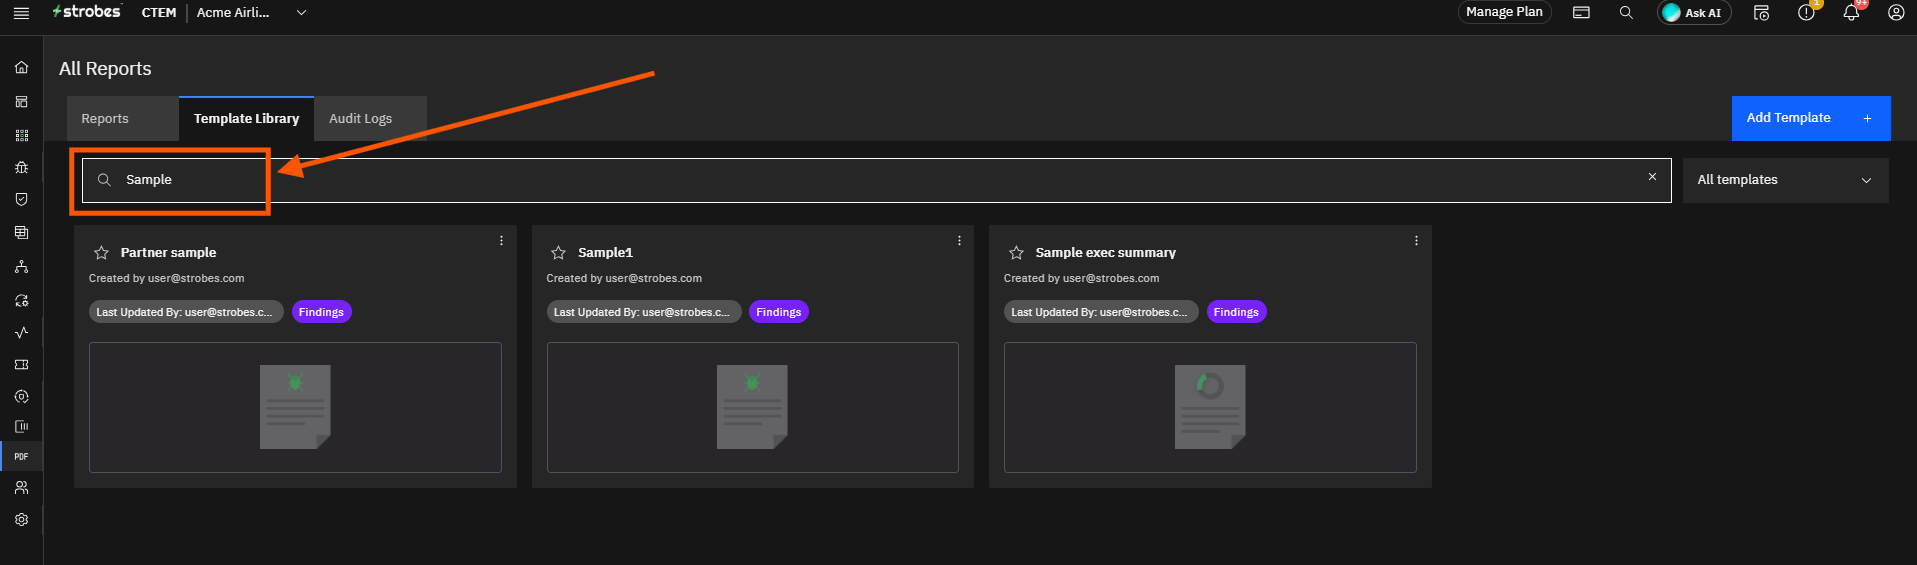Click Last Updated By chip on Partner sample
Screen dimensions: 1917x565
186,312
